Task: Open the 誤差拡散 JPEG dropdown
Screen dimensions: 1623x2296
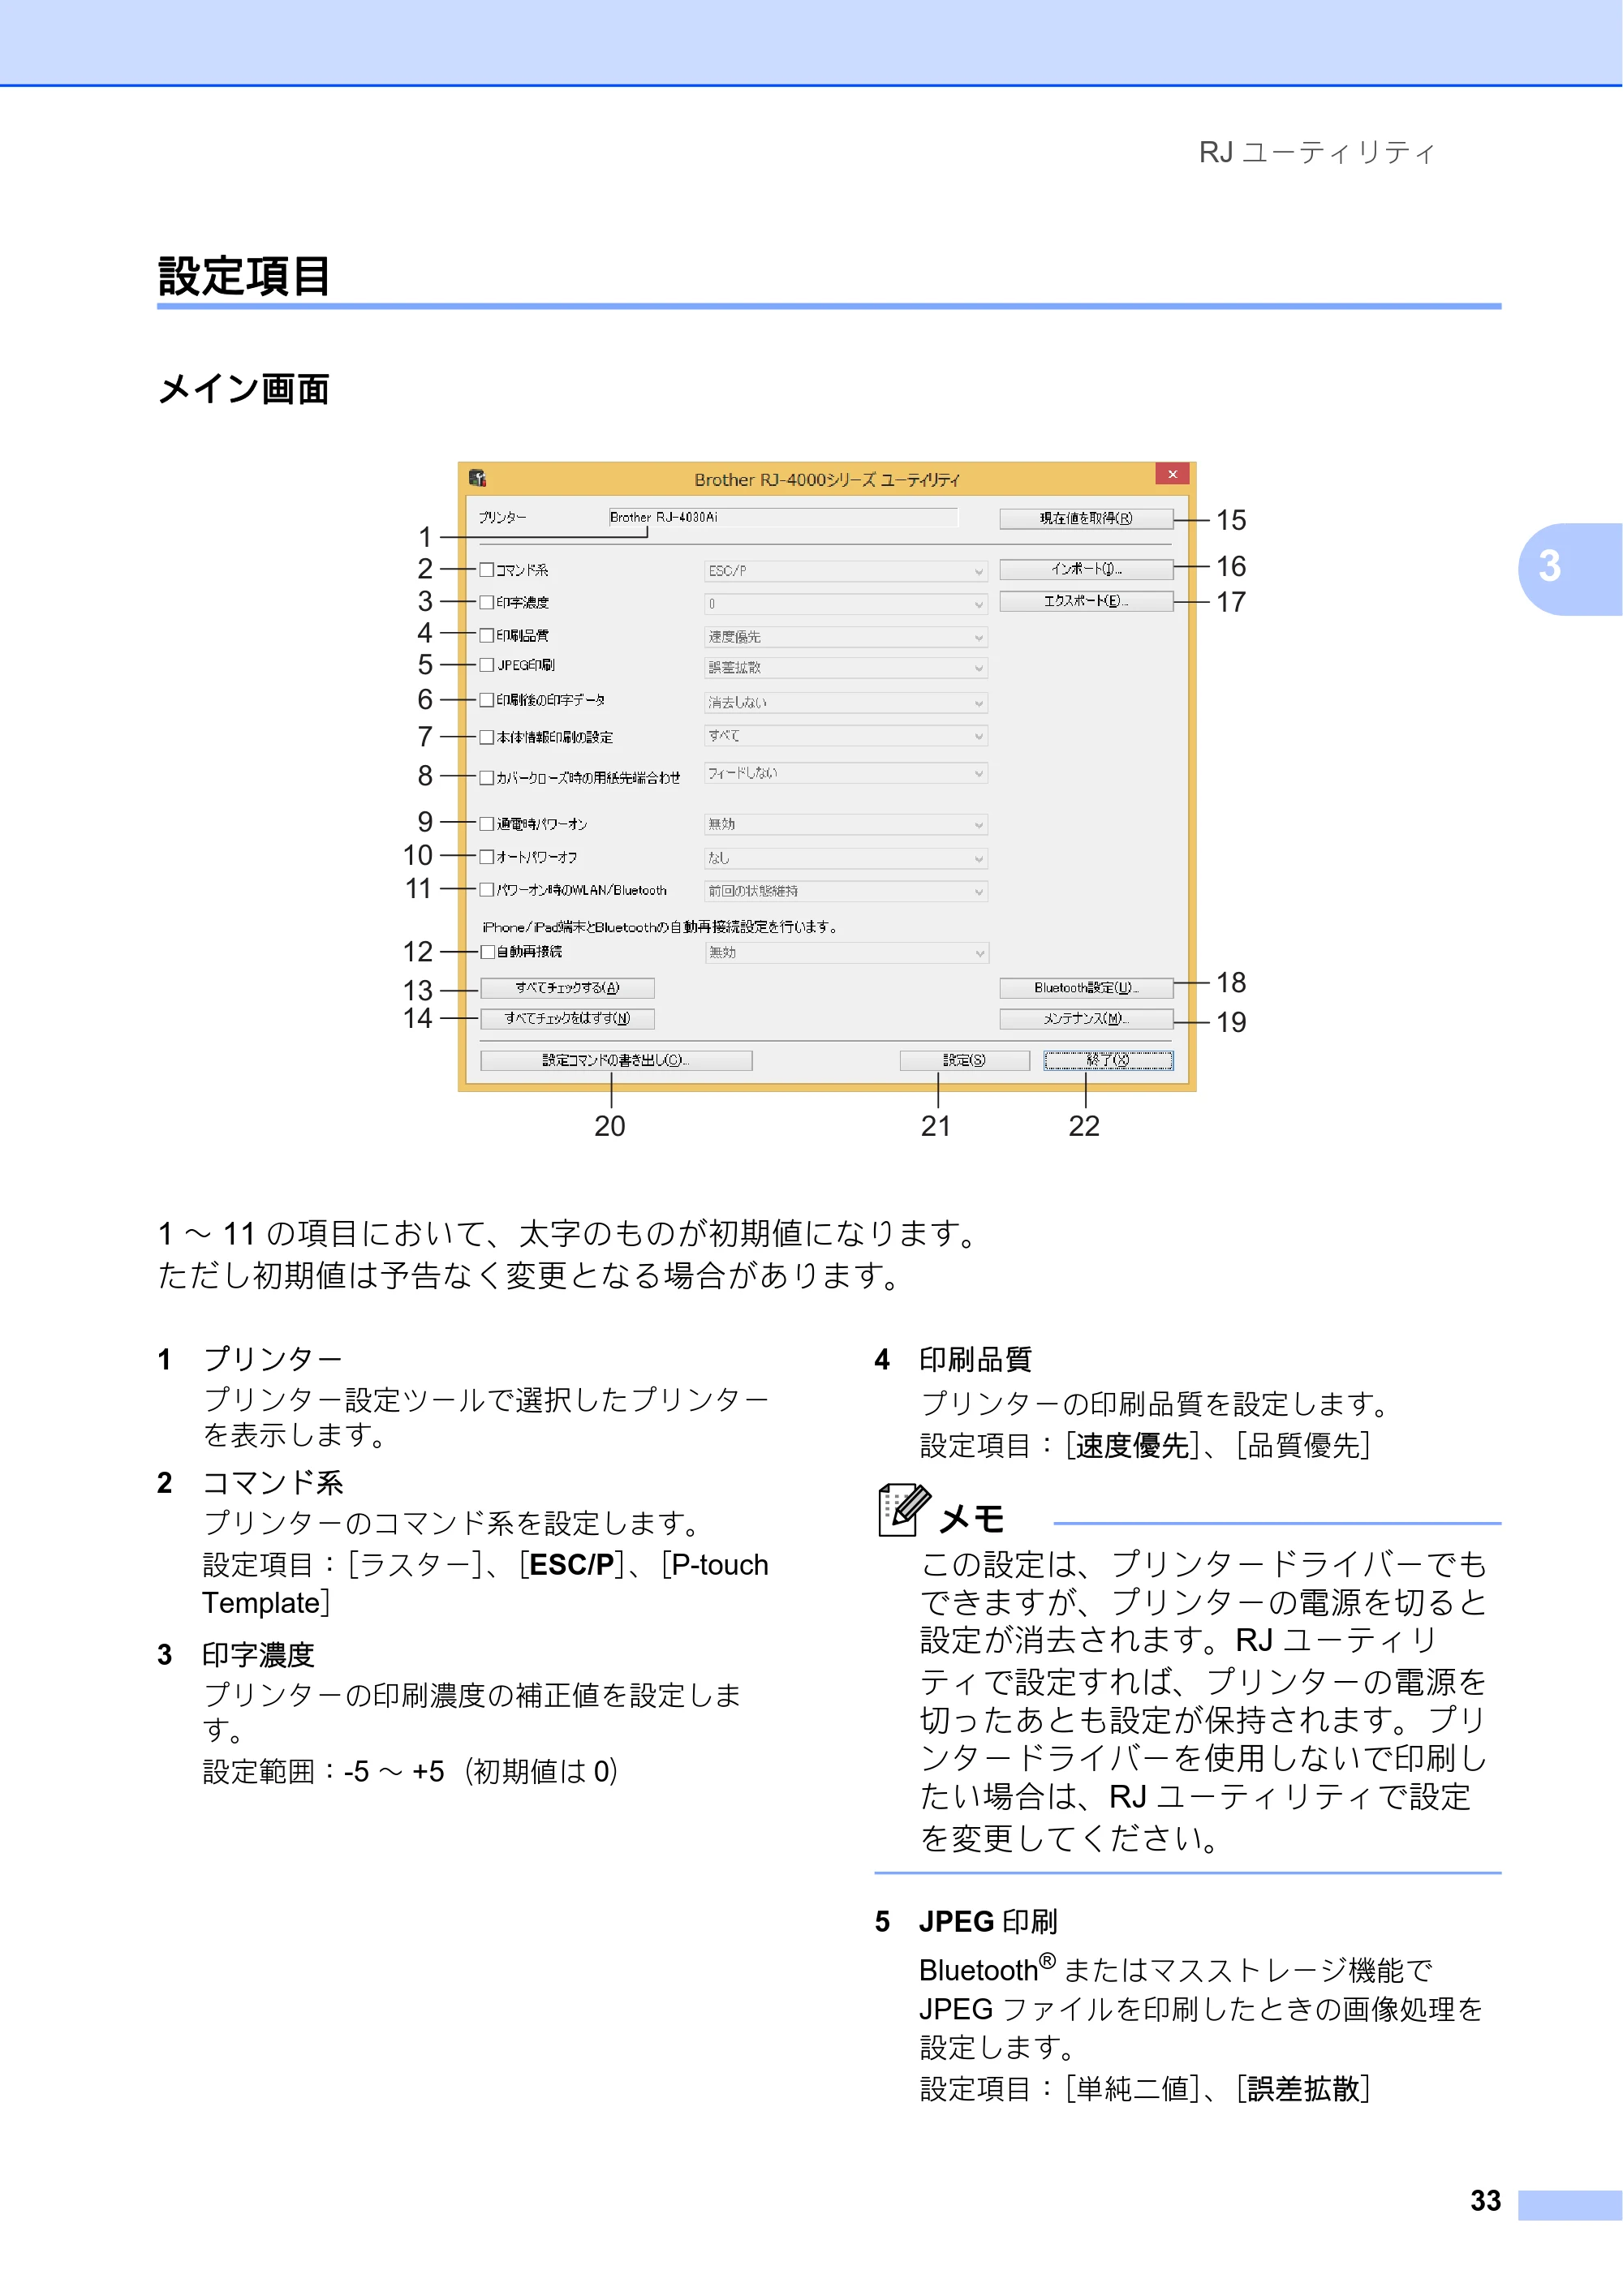Action: click(846, 667)
